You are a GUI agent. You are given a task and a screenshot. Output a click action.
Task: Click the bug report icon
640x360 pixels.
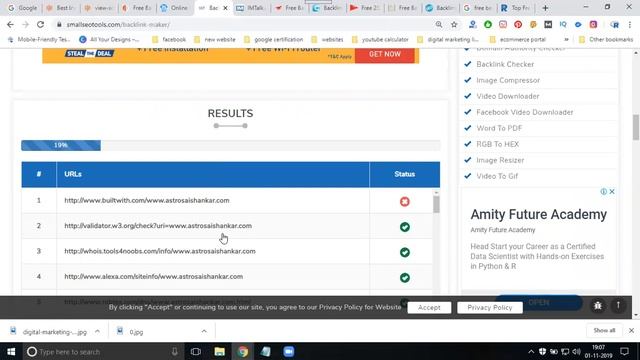pyautogui.click(x=598, y=305)
